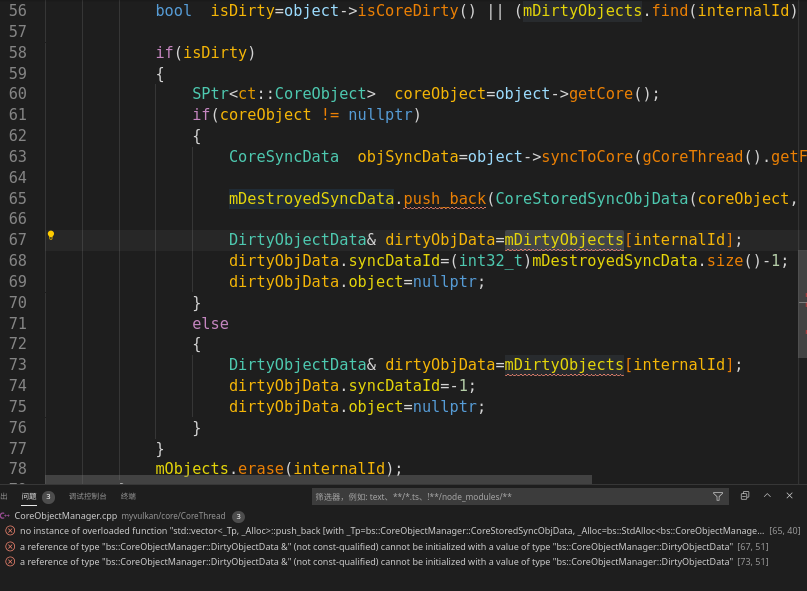This screenshot has height=591, width=807.
Task: Select the CoreObjectManager.cpp row in problems list
Action: tap(404, 516)
